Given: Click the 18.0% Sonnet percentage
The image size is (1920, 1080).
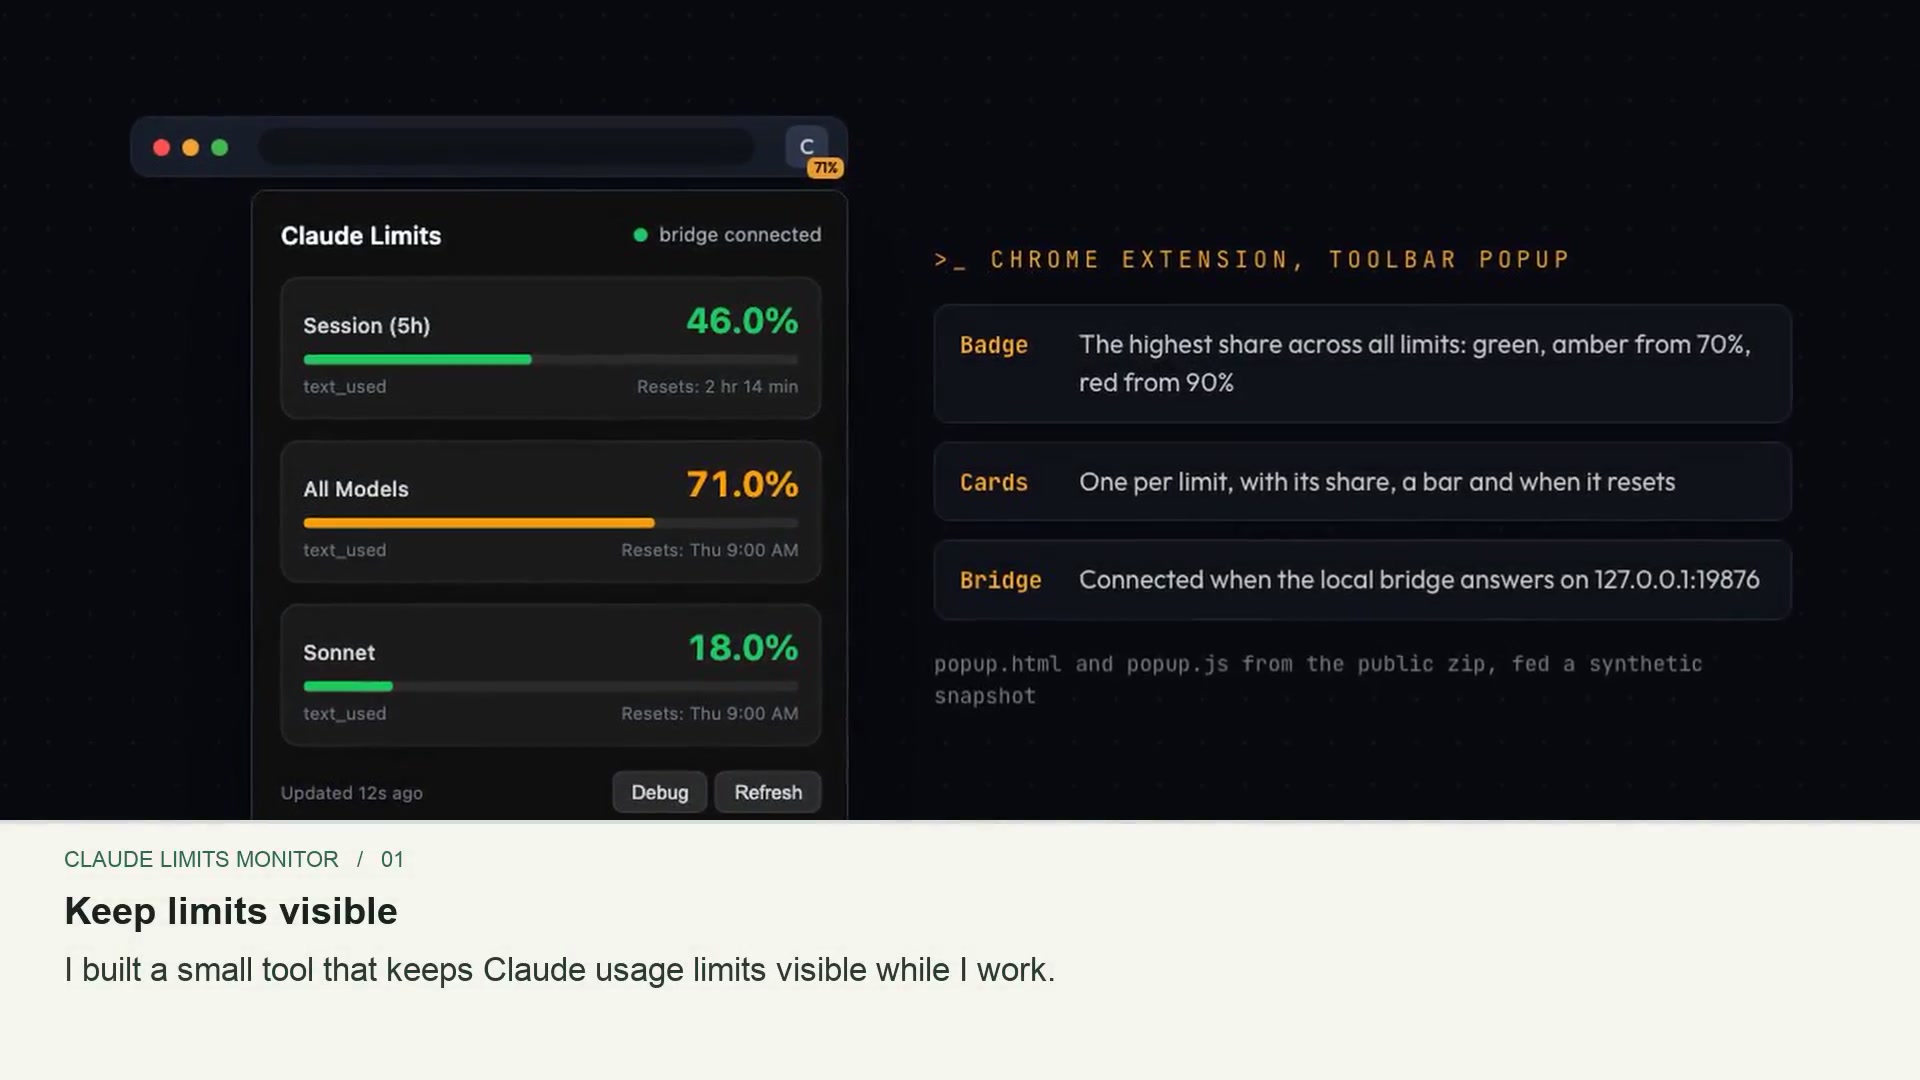Looking at the screenshot, I should tap(743, 648).
